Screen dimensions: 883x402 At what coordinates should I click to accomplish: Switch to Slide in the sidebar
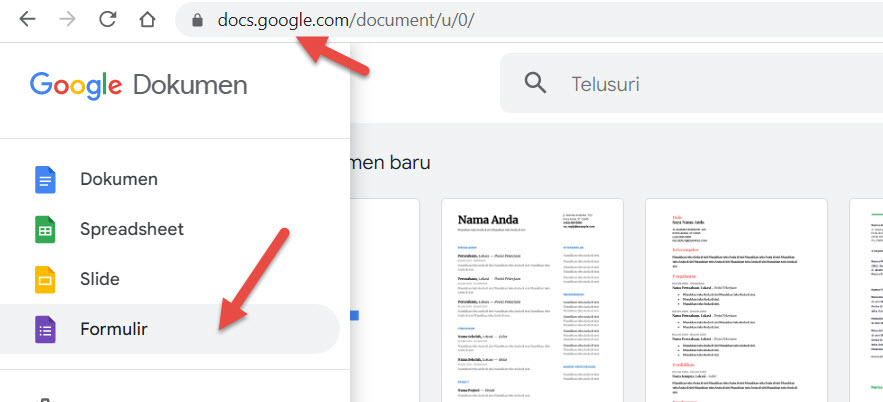(x=100, y=279)
